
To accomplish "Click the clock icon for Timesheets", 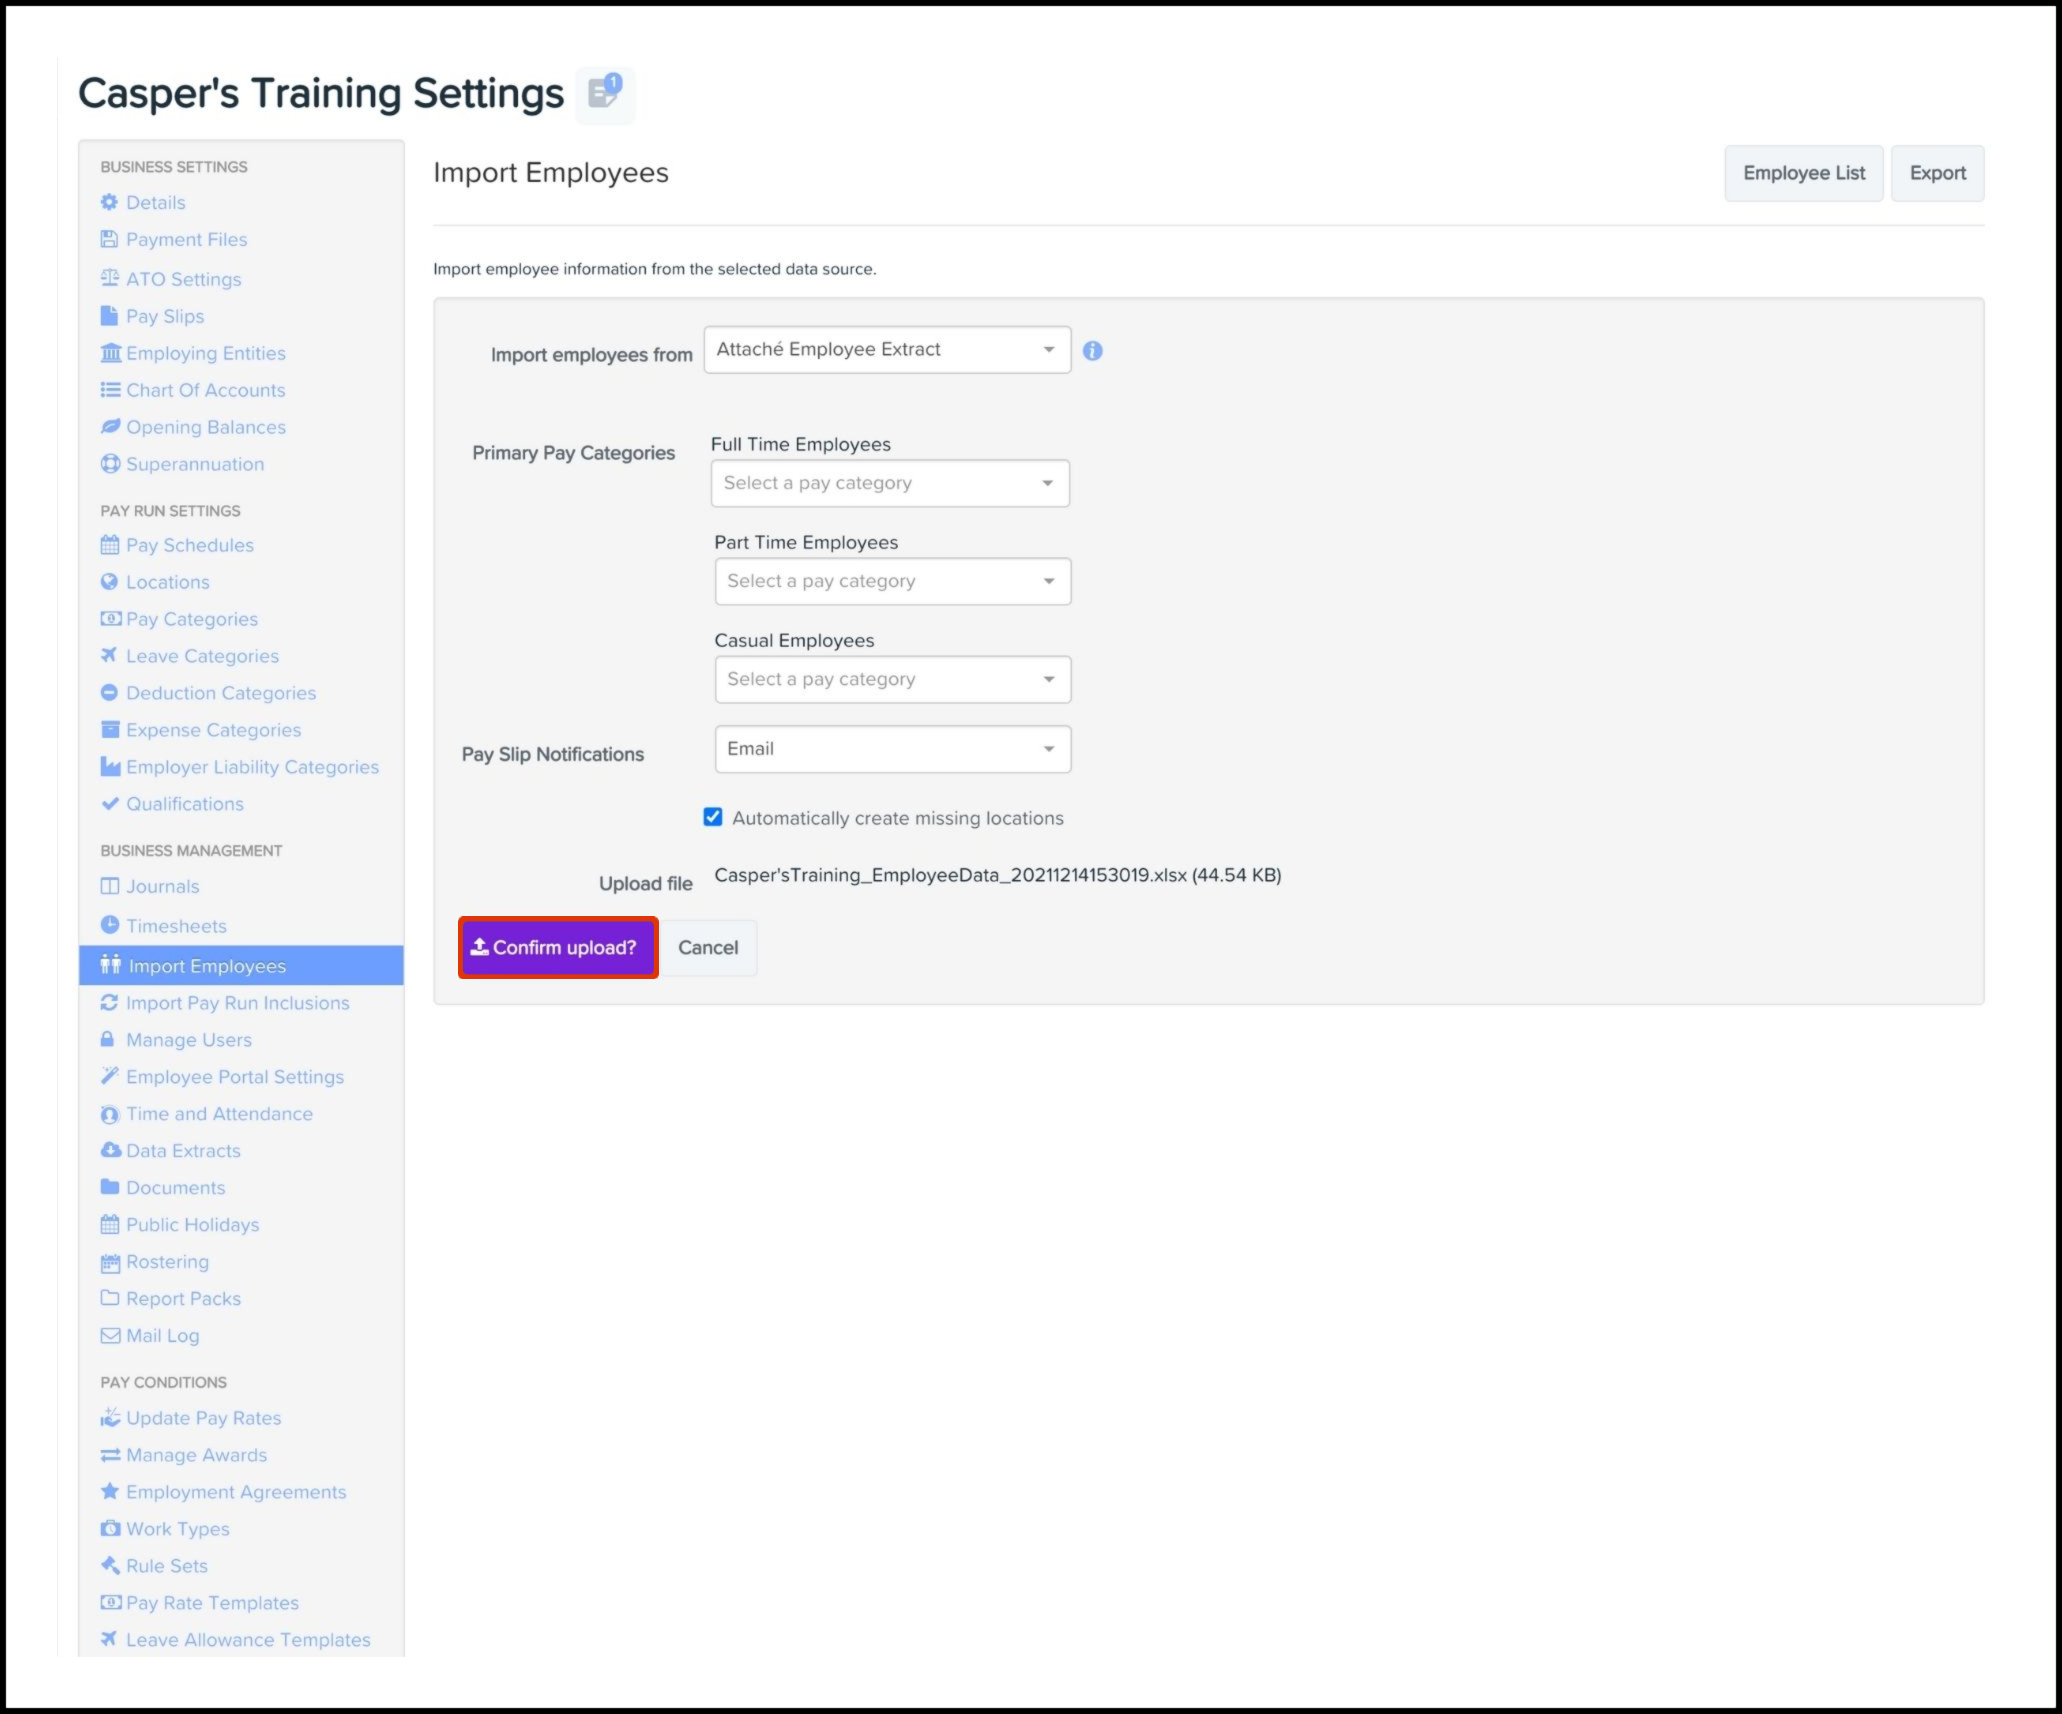I will 109,925.
